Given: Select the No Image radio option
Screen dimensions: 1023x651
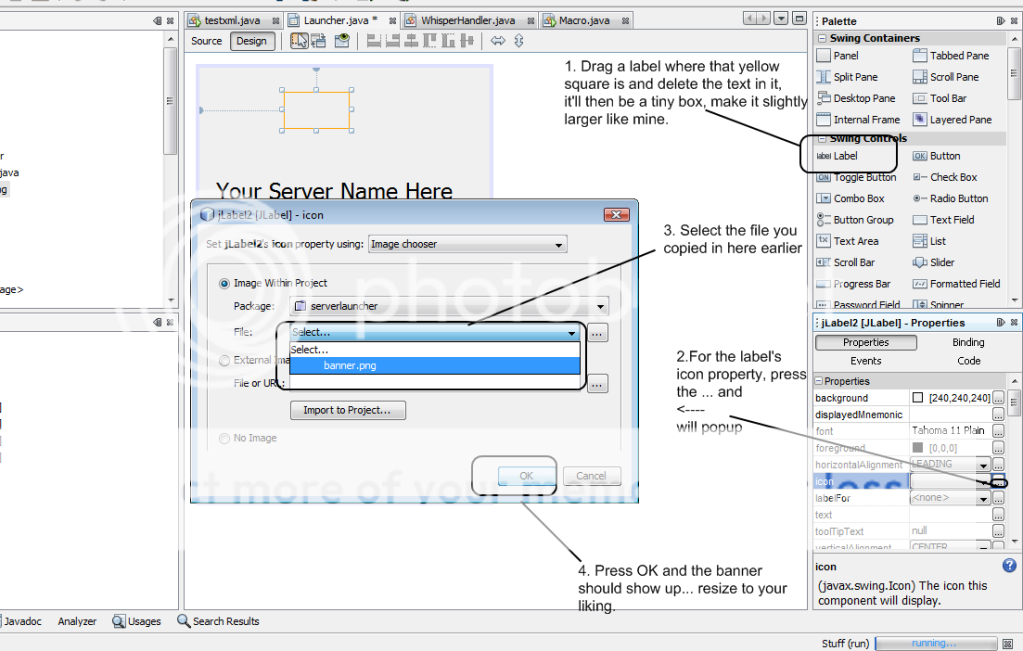Looking at the screenshot, I should click(225, 438).
